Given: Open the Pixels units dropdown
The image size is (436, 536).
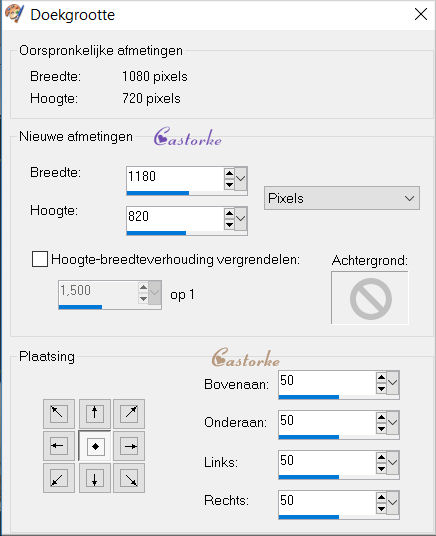Looking at the screenshot, I should 342,198.
